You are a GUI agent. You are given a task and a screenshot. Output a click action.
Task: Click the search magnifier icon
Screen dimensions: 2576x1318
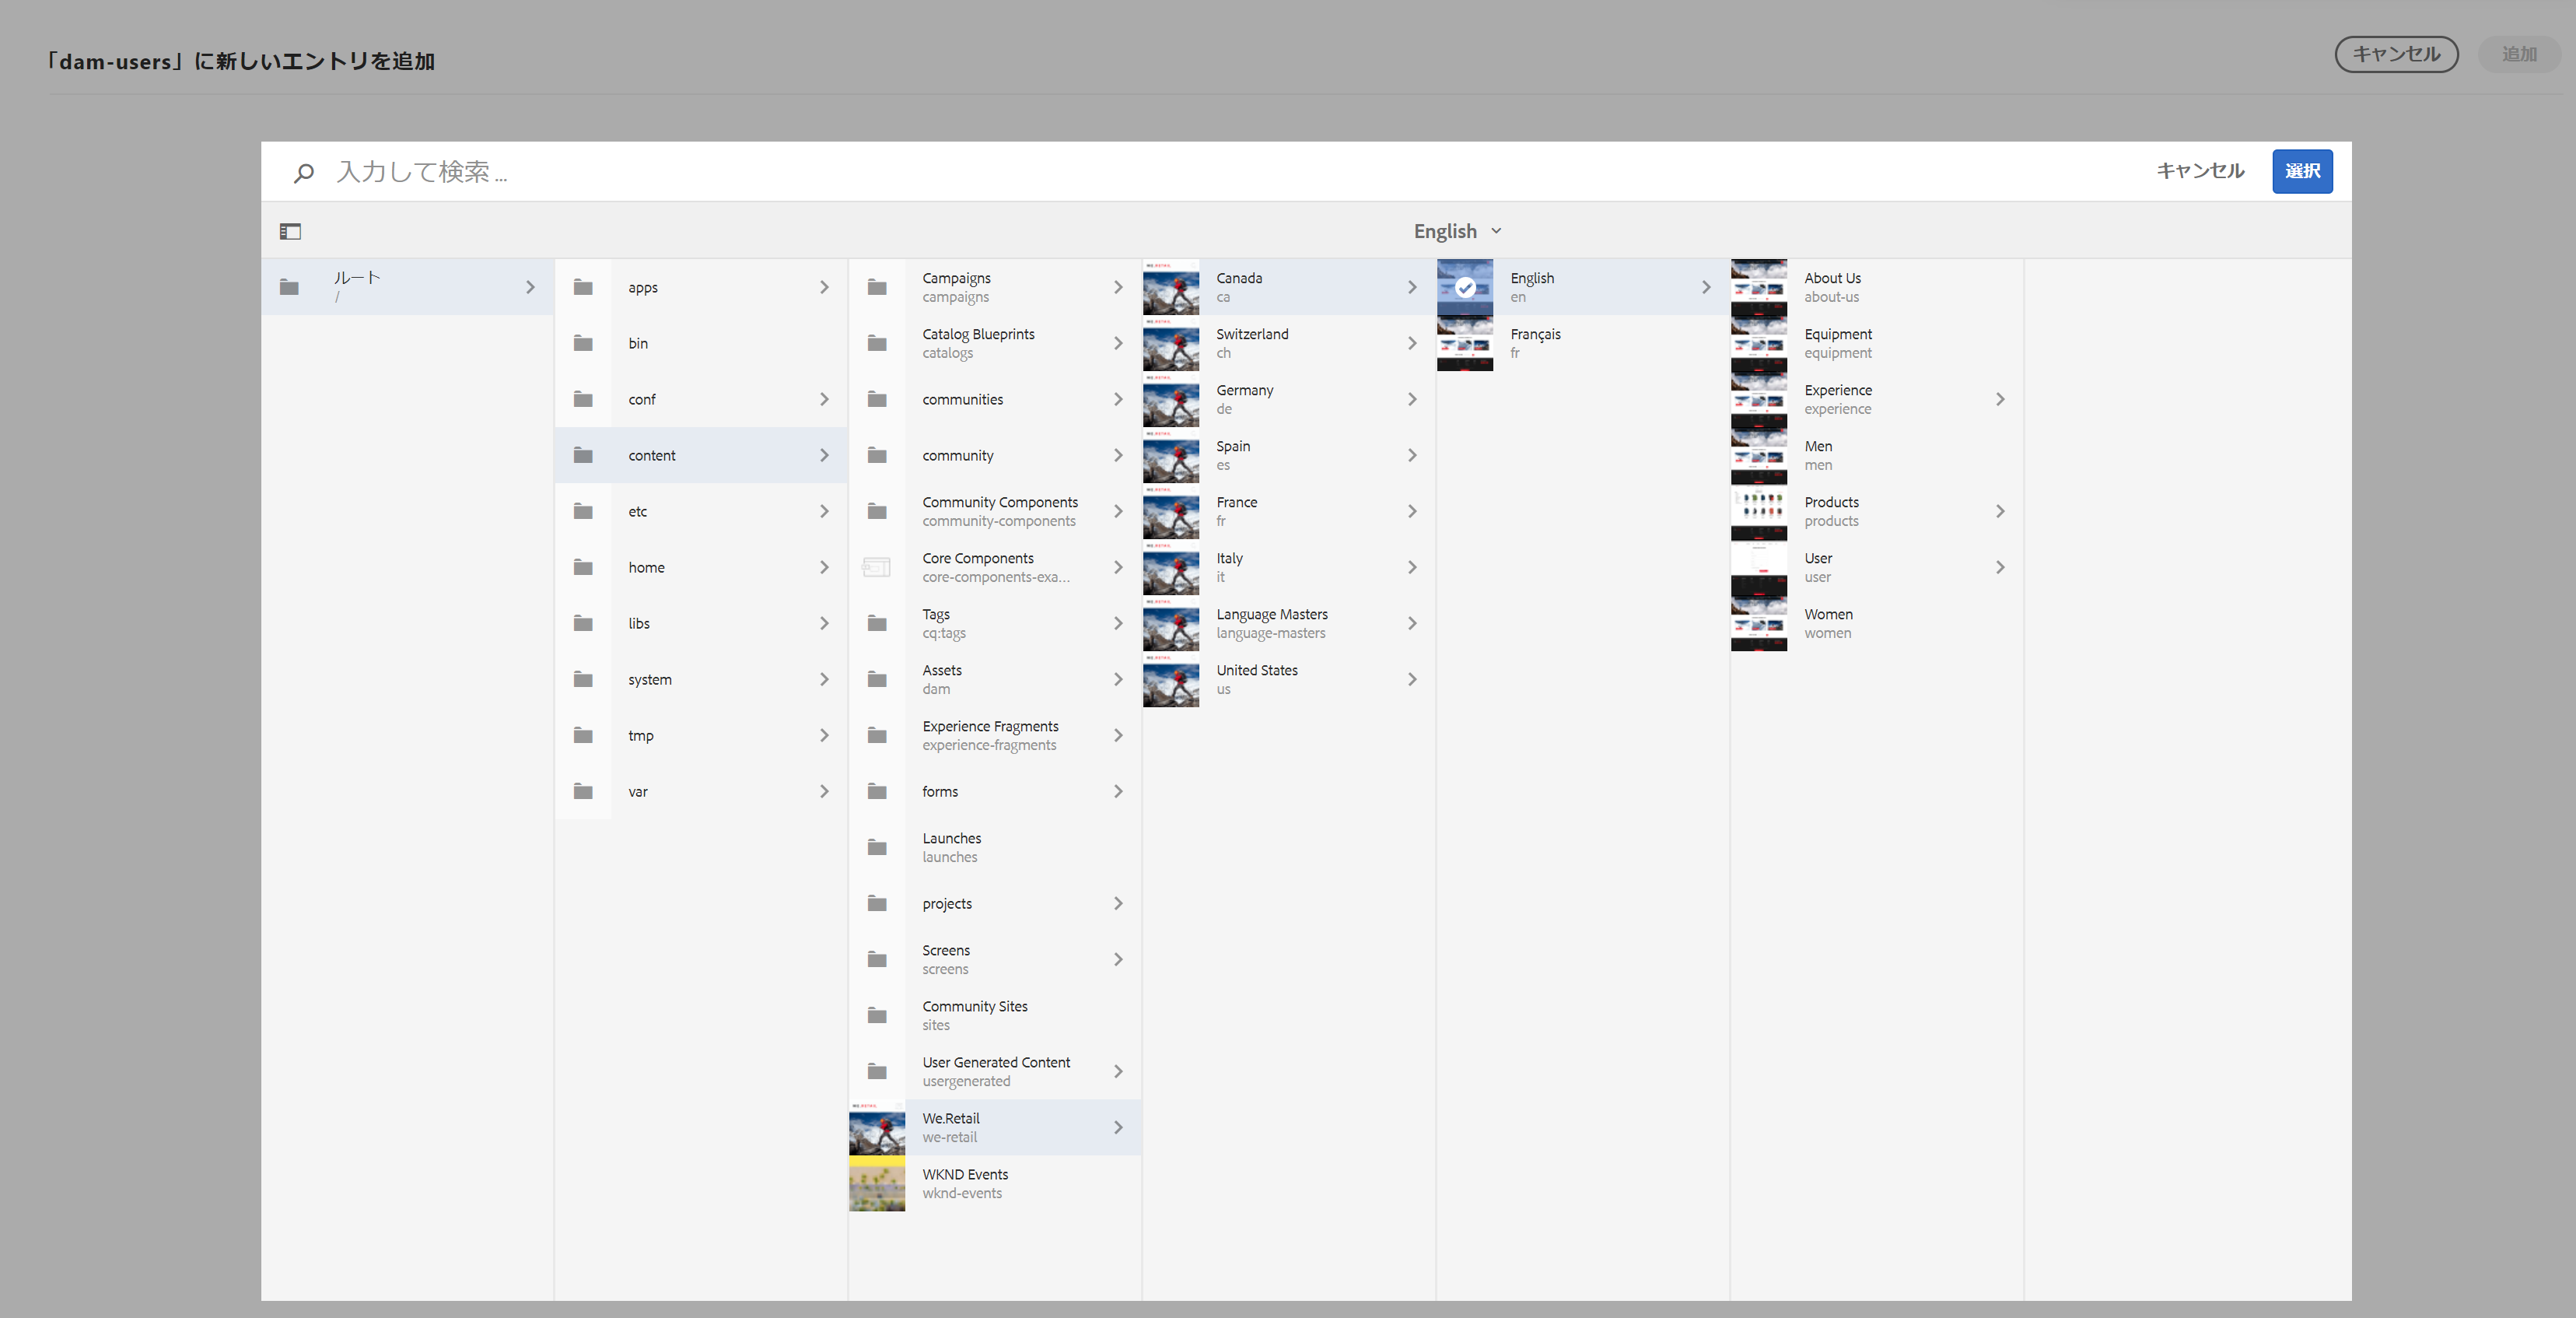point(304,172)
